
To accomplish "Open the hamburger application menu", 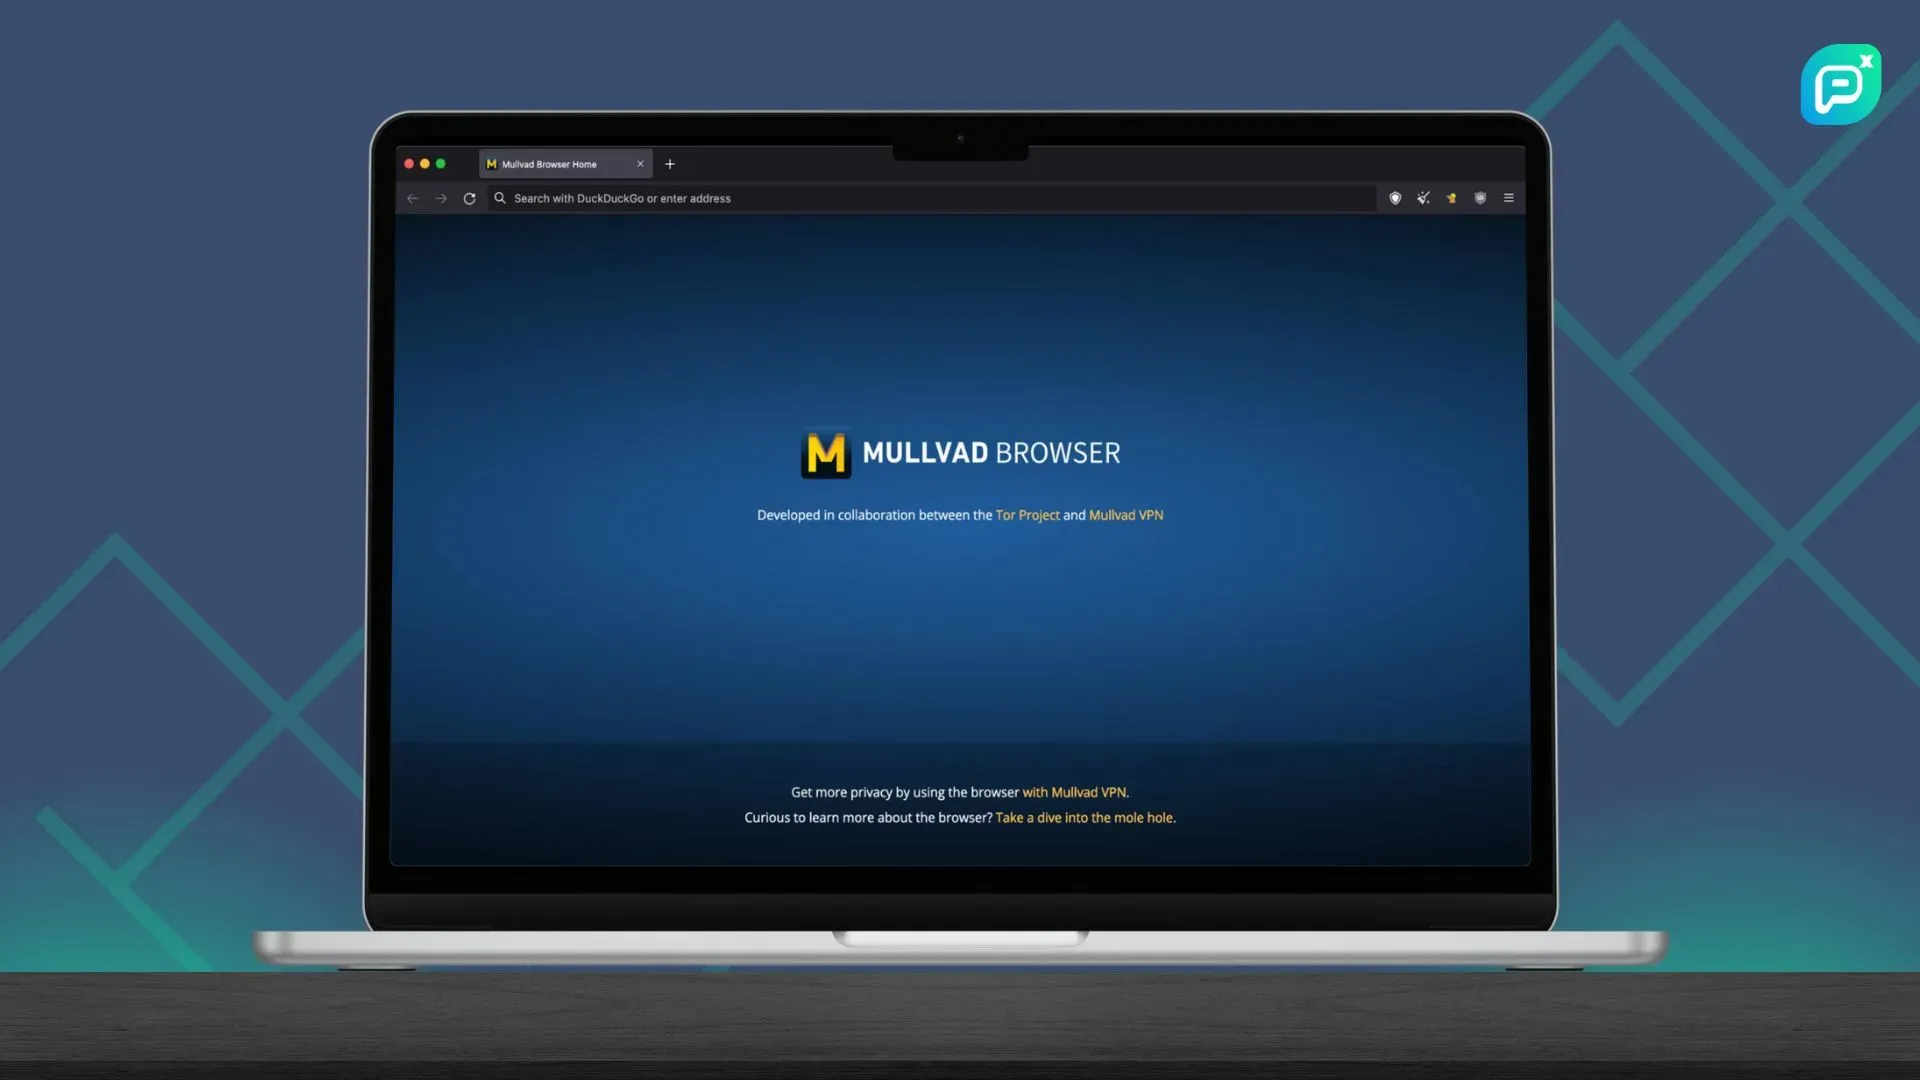I will tap(1509, 198).
